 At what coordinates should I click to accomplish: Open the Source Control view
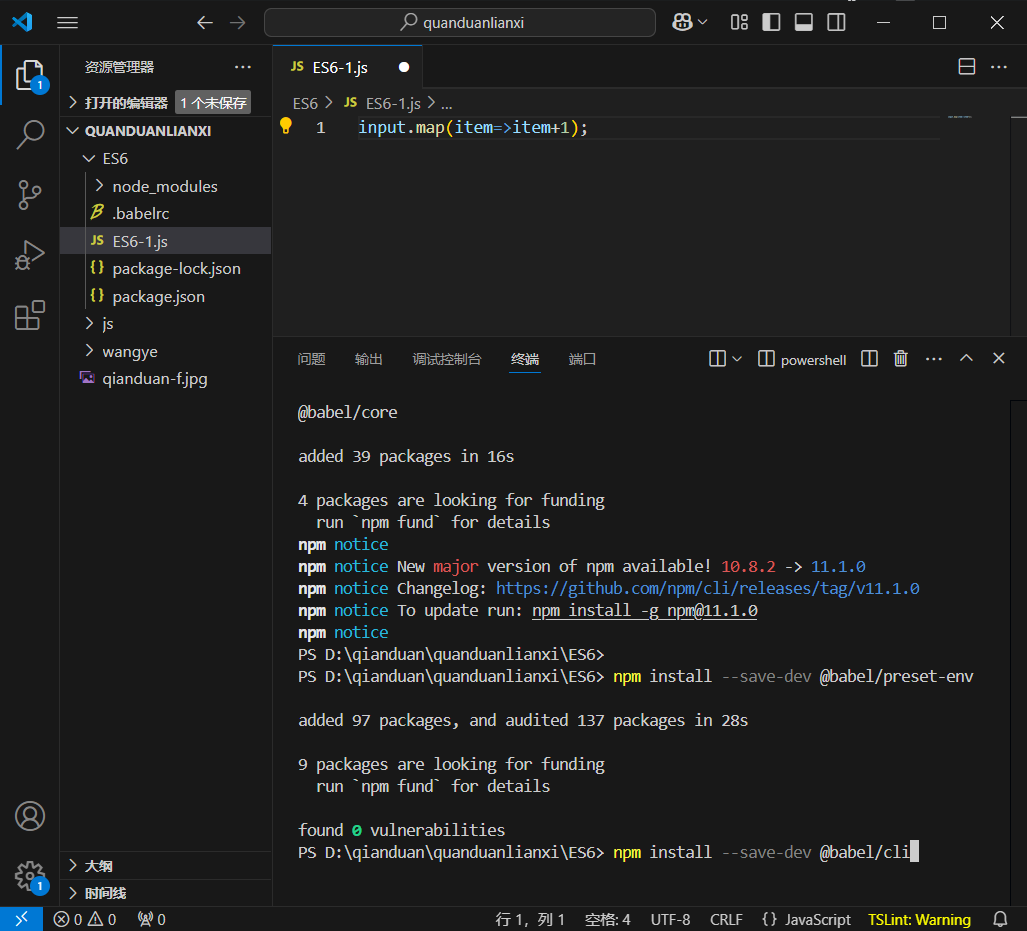(30, 195)
